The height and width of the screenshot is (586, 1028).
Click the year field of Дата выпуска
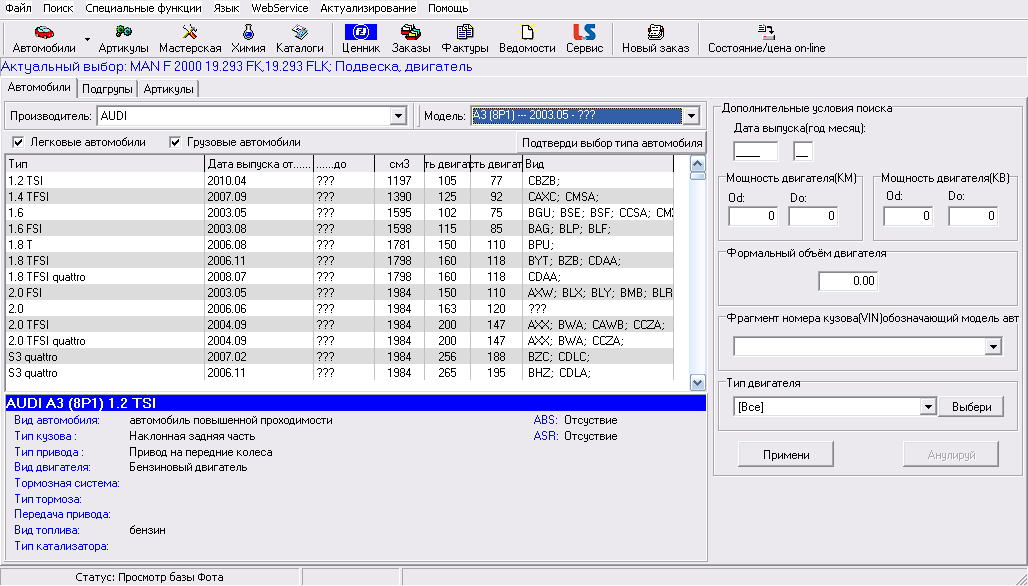(x=755, y=151)
